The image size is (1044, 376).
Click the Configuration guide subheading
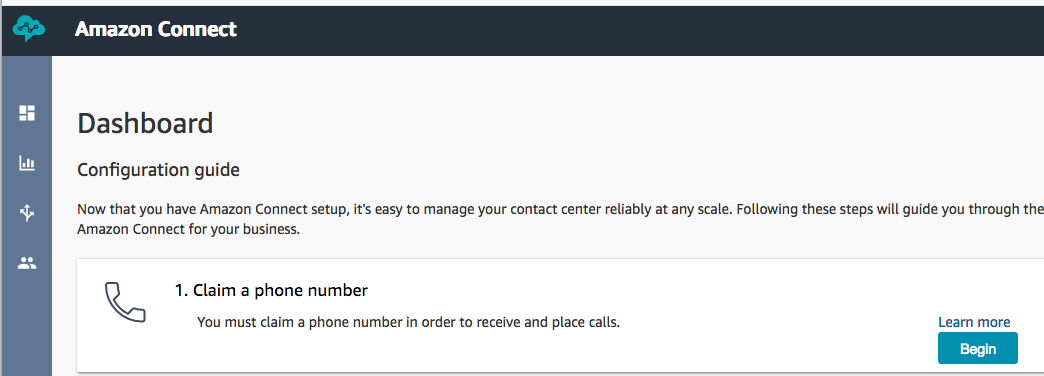point(158,170)
